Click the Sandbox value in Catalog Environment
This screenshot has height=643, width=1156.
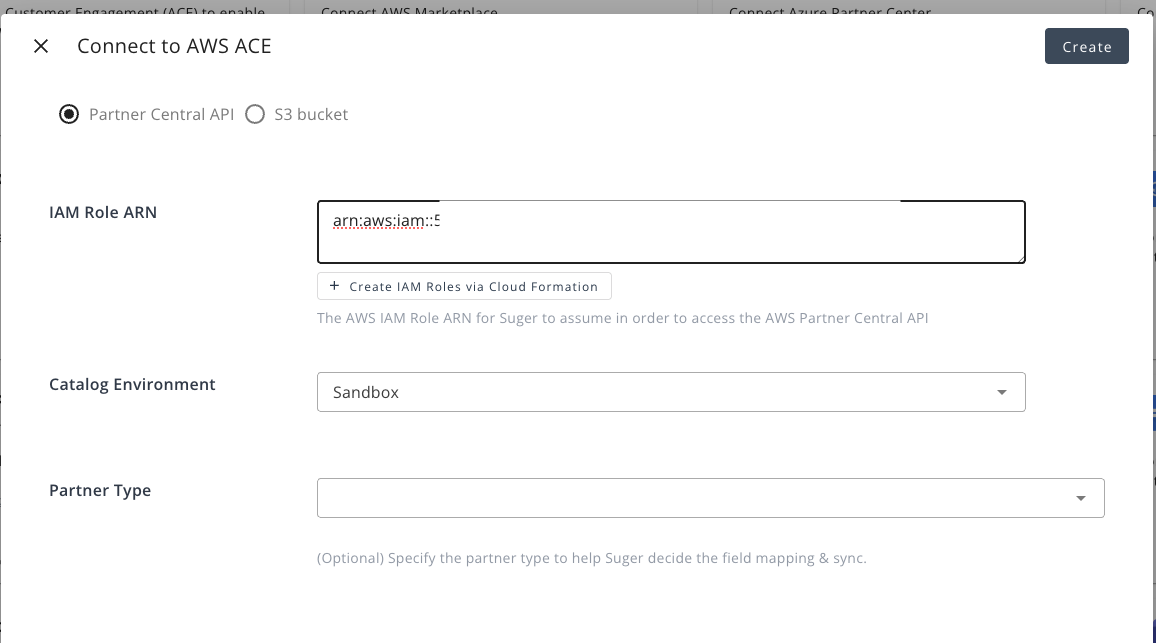point(366,393)
